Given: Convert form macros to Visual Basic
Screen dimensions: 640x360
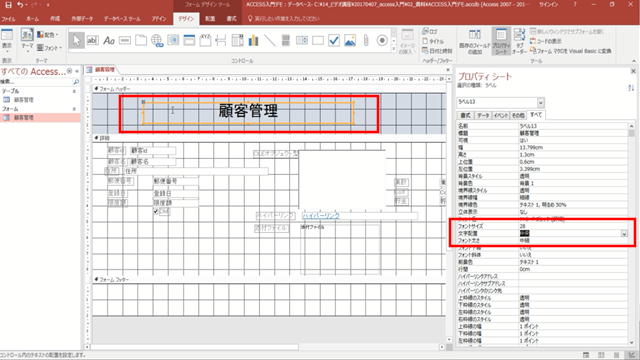Looking at the screenshot, I should tap(571, 51).
